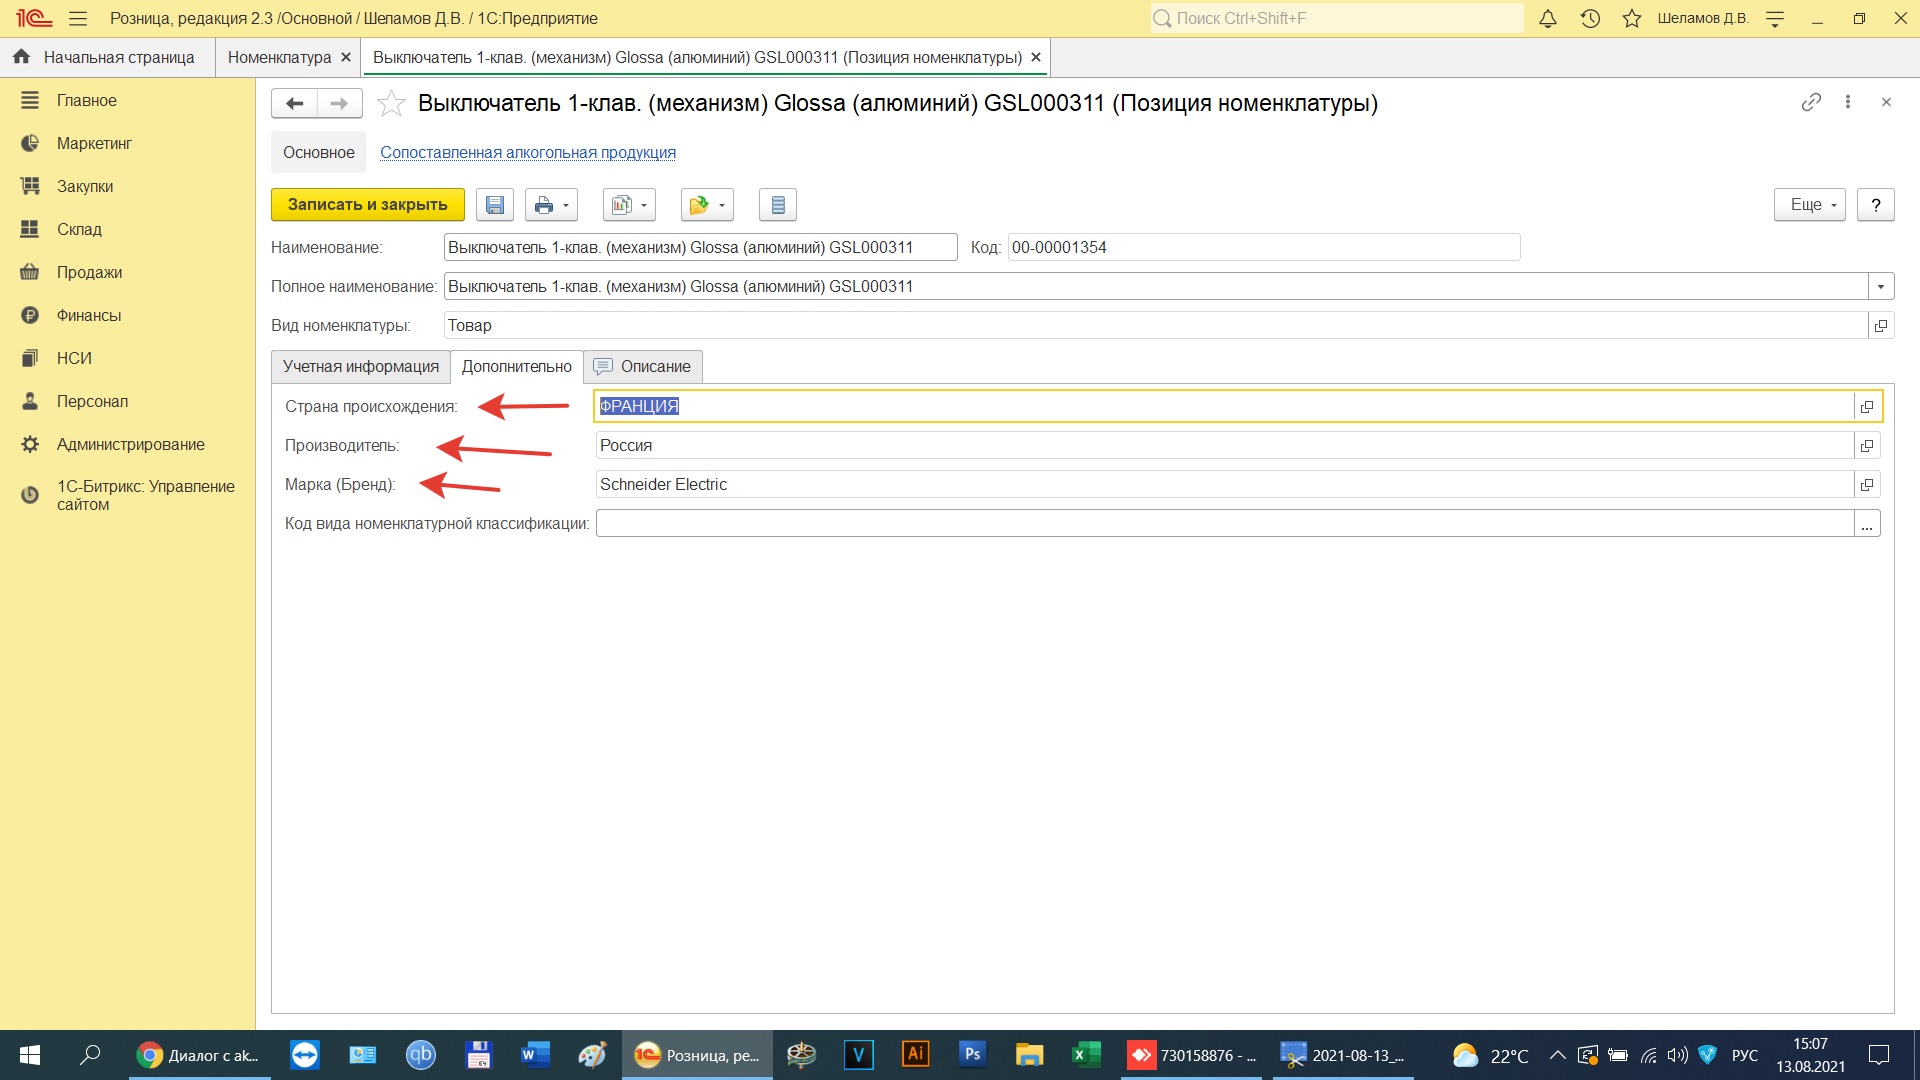Click the ellipsis button of classification code field

tap(1866, 524)
